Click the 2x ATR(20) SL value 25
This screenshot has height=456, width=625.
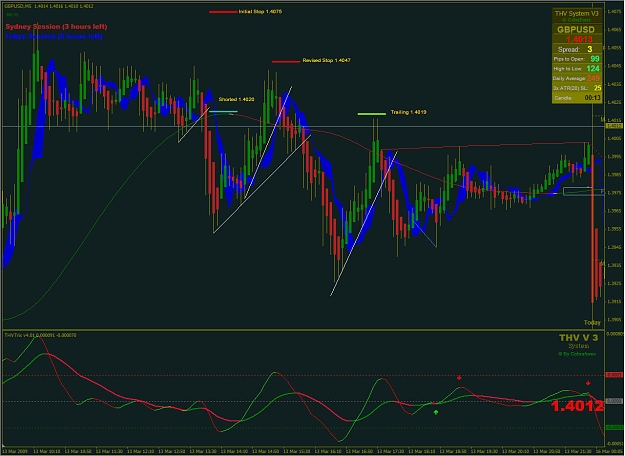[x=597, y=88]
